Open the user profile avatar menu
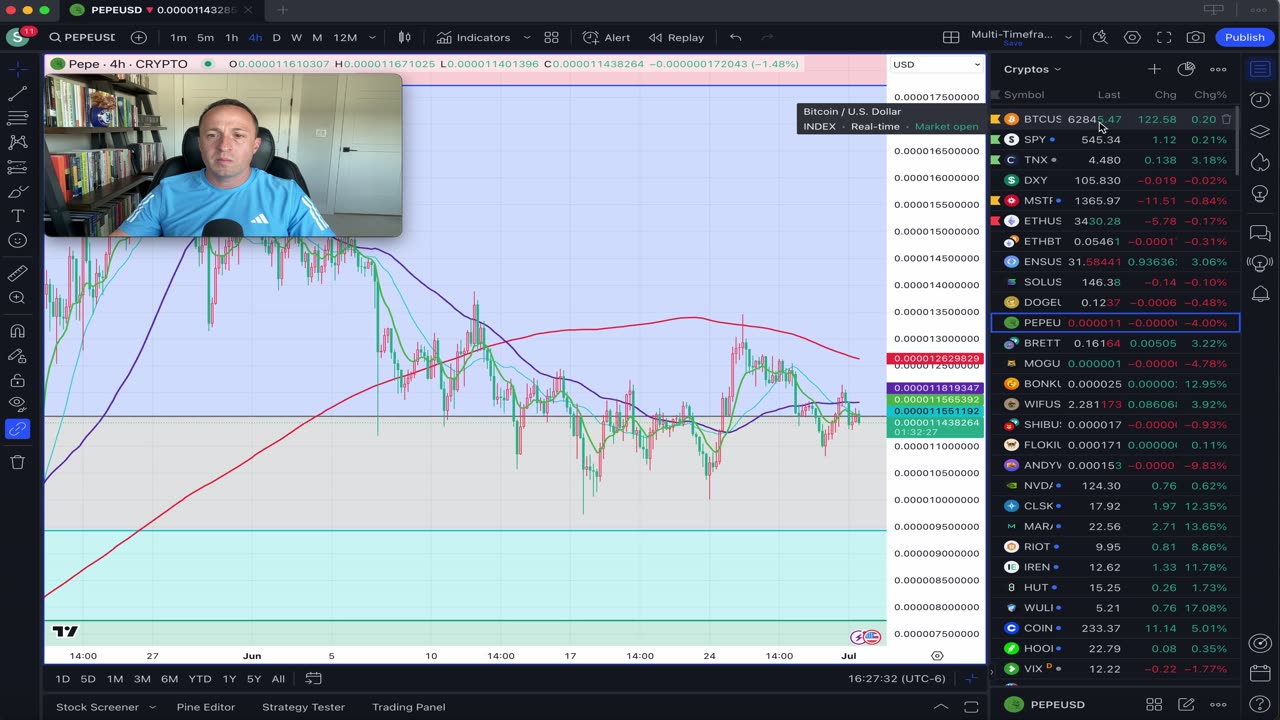Image resolution: width=1280 pixels, height=720 pixels. (17, 37)
